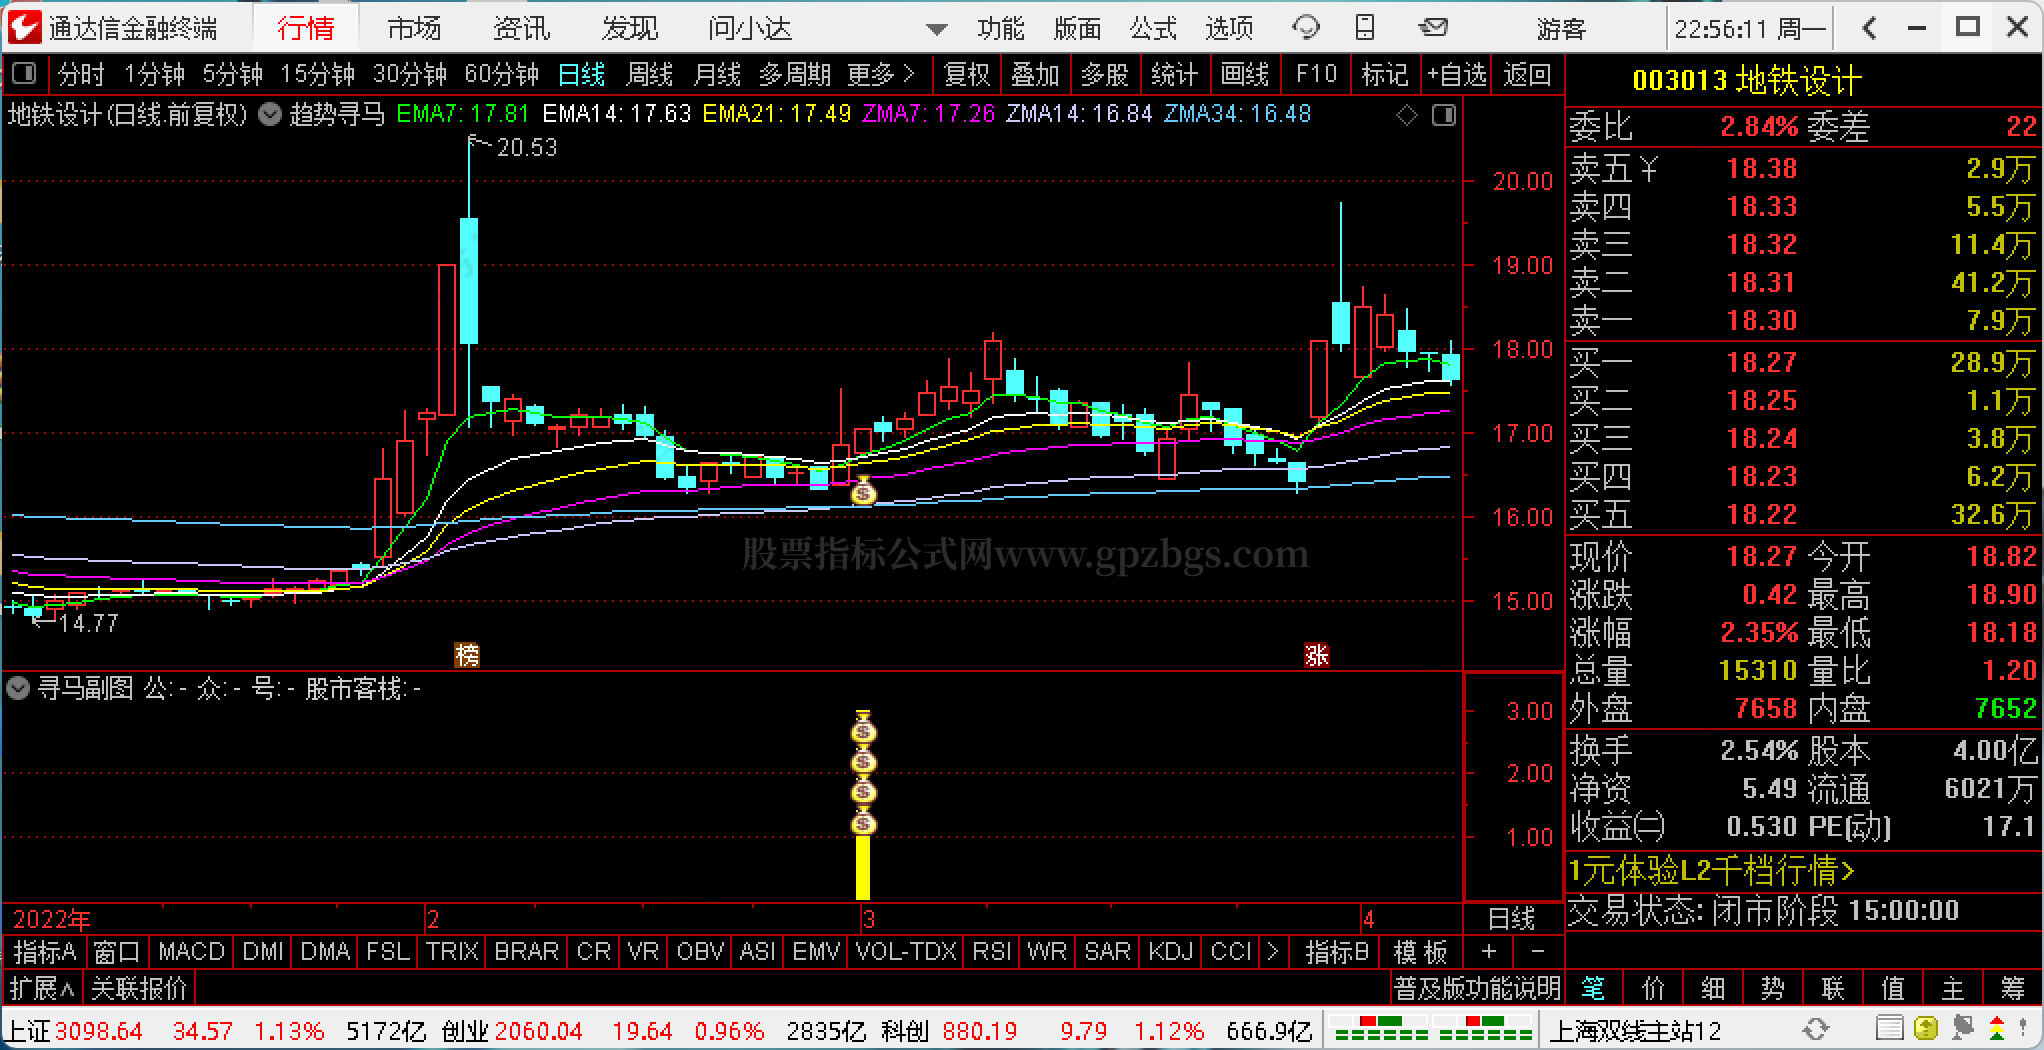
Task: Click the 叠加 overlay button
Action: [x=1035, y=74]
